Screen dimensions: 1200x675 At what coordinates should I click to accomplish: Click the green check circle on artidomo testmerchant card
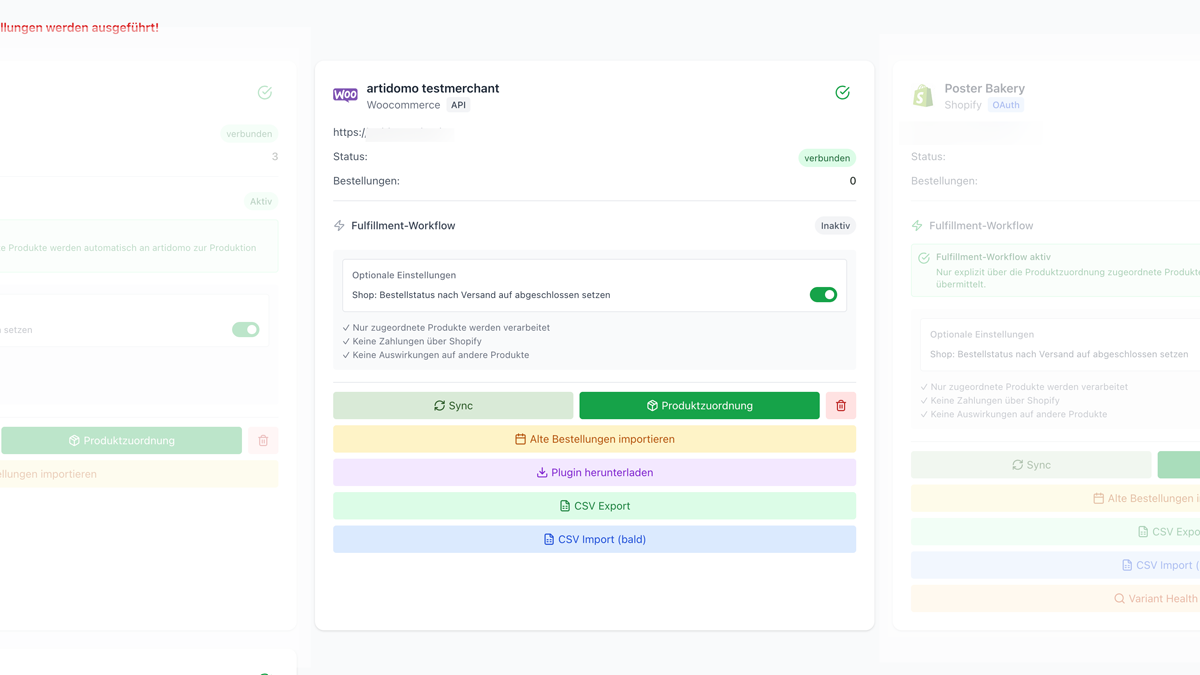843,92
